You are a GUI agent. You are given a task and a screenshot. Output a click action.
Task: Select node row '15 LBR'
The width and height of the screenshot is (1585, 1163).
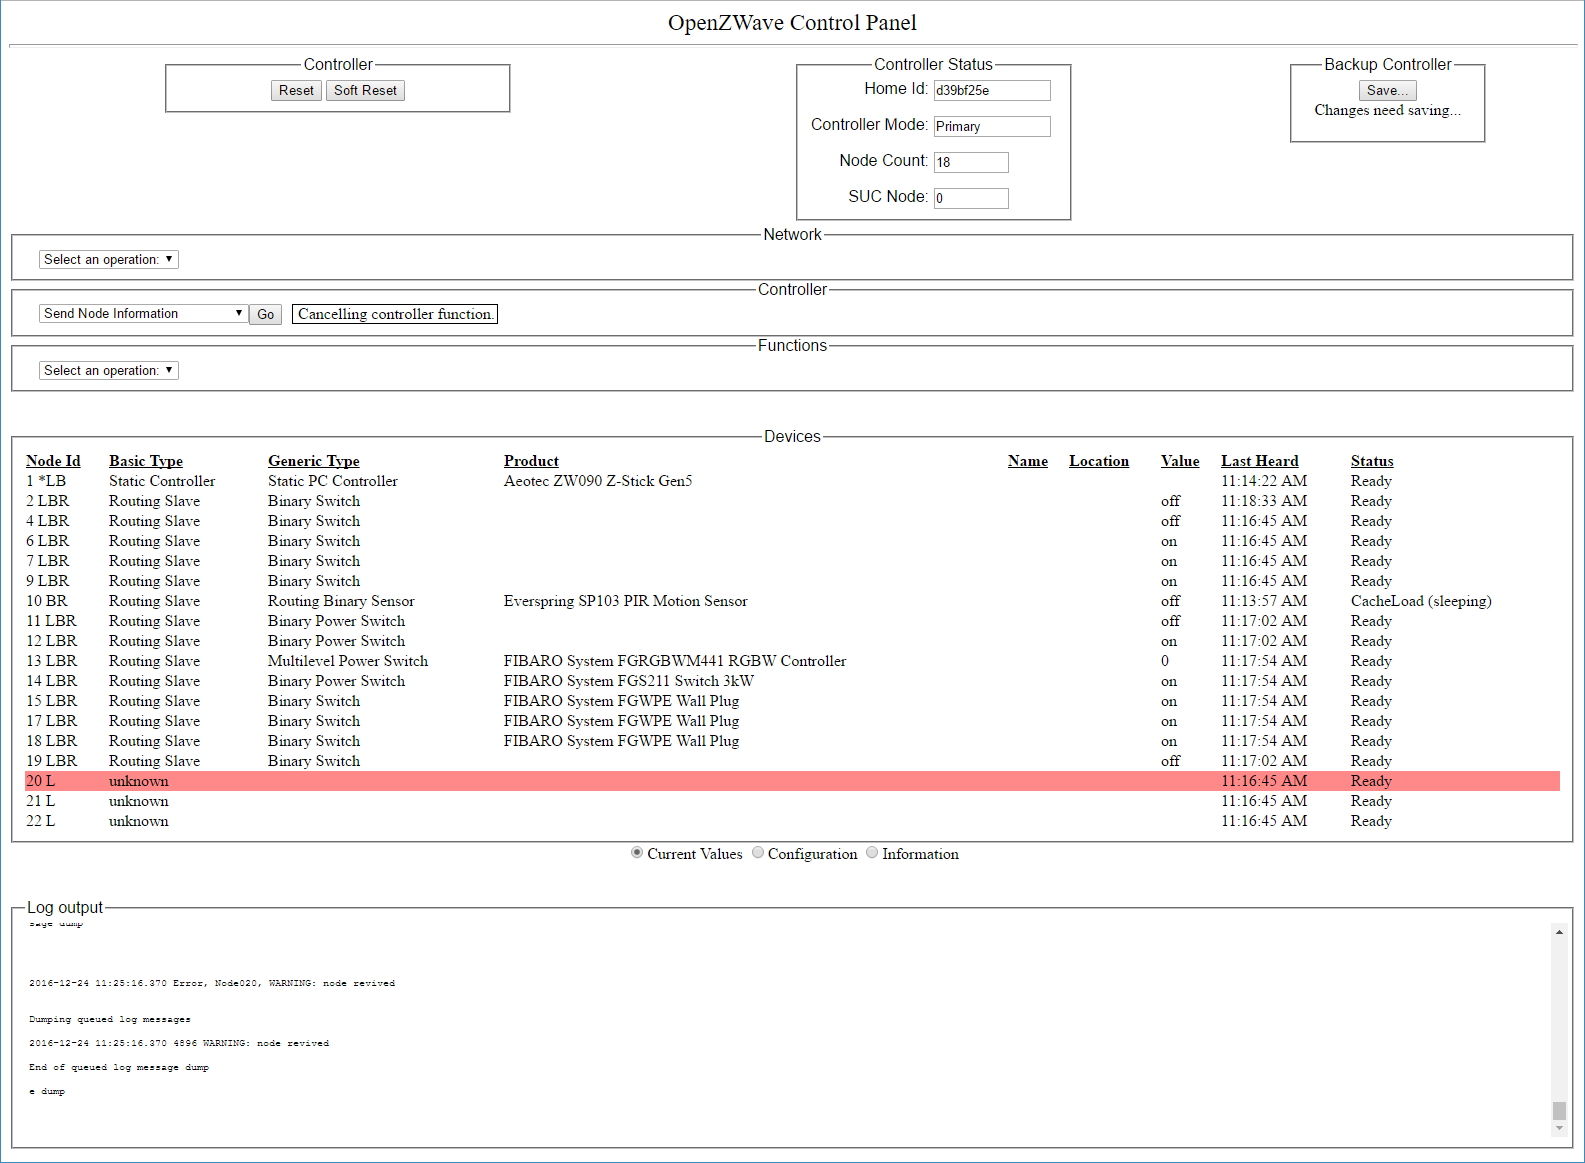[x=792, y=701]
